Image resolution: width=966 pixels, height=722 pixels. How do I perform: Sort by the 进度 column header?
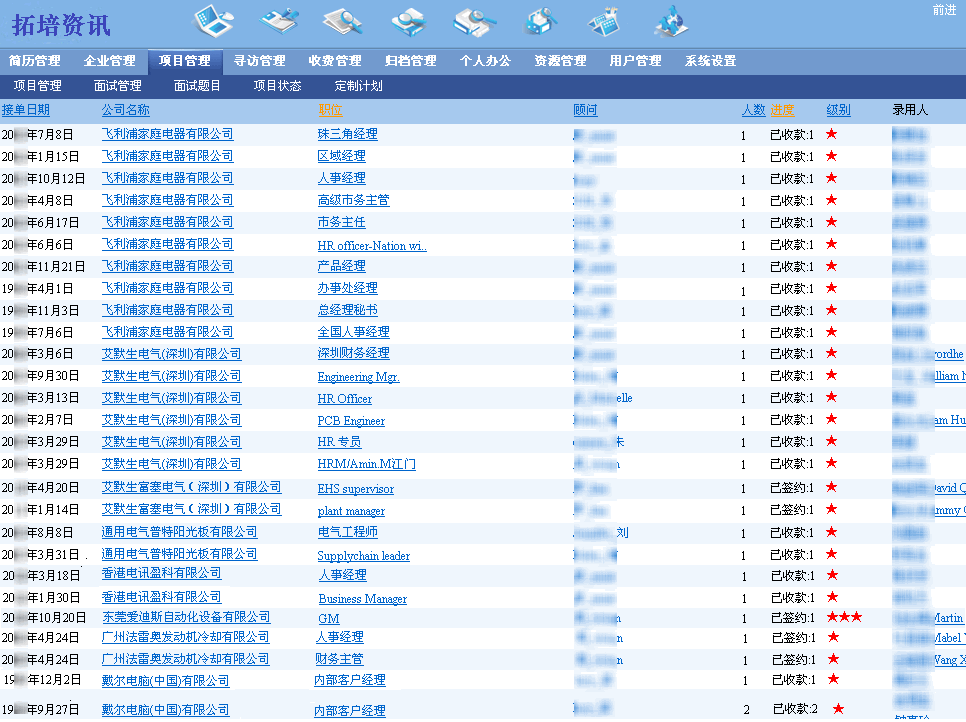click(782, 110)
